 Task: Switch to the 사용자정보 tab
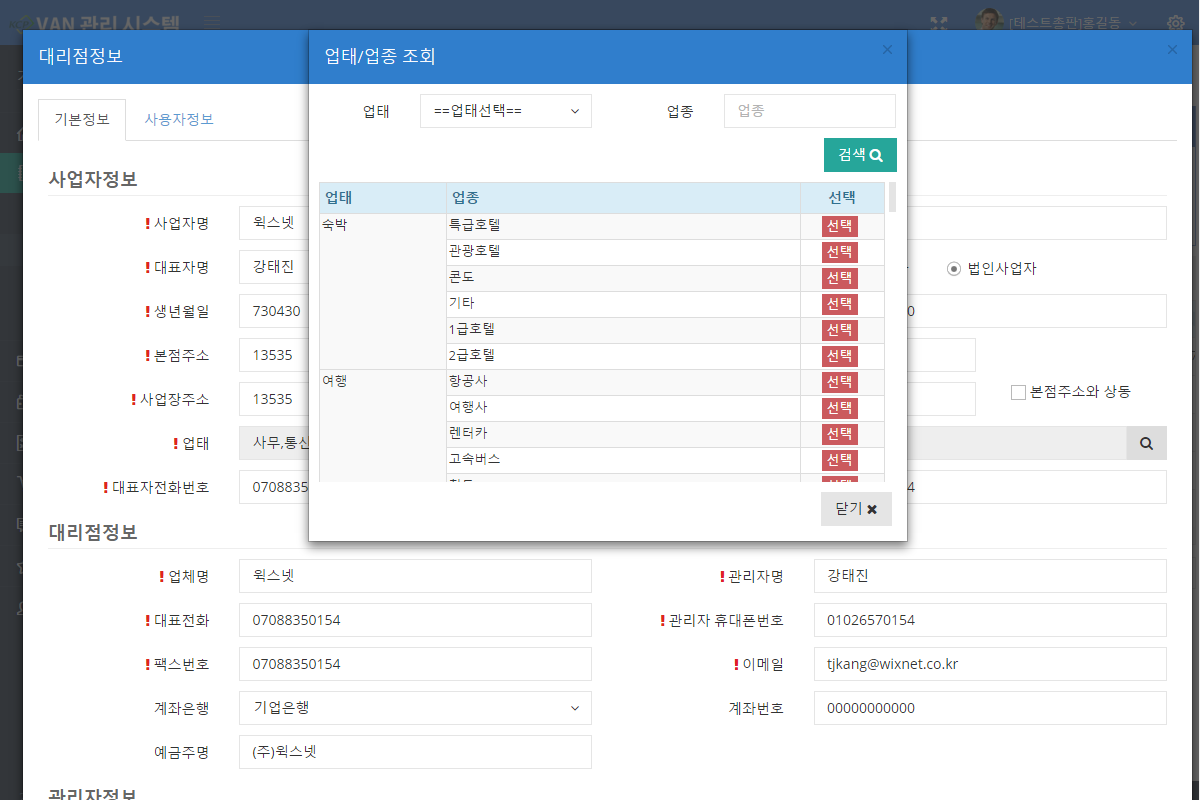(179, 119)
